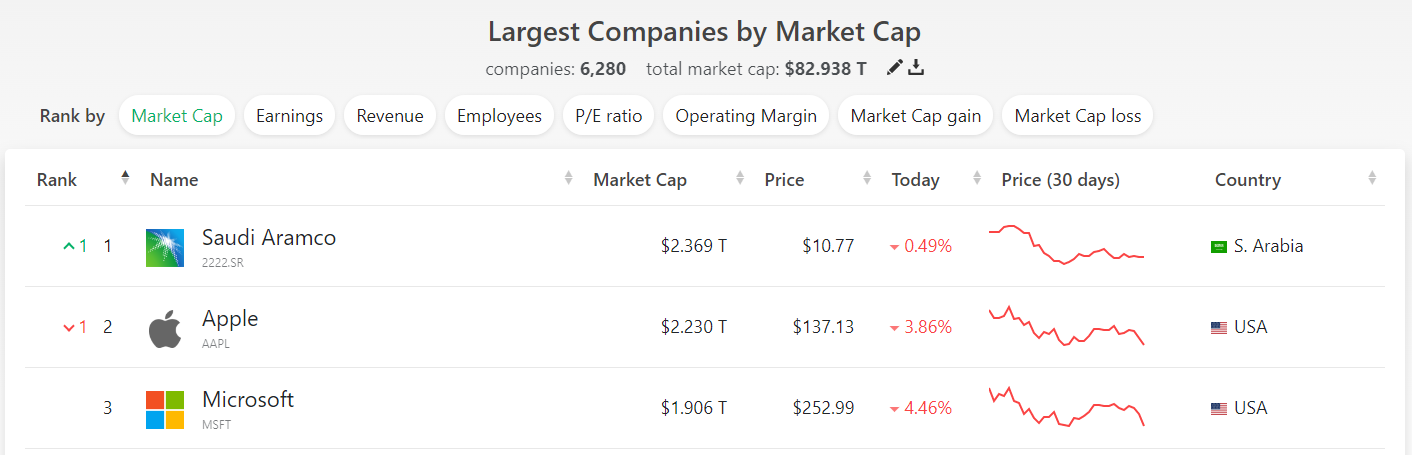Sort by Name column arrows

click(x=568, y=178)
